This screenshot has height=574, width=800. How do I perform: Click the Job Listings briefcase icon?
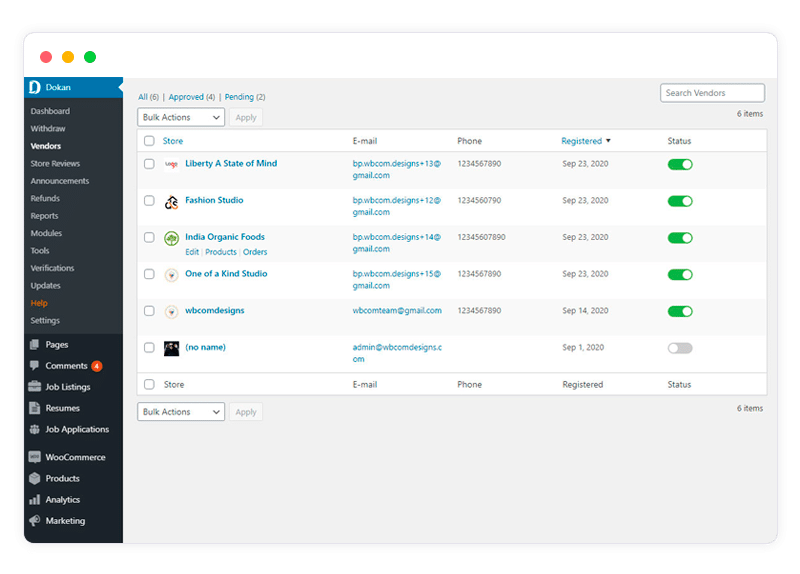tap(35, 387)
